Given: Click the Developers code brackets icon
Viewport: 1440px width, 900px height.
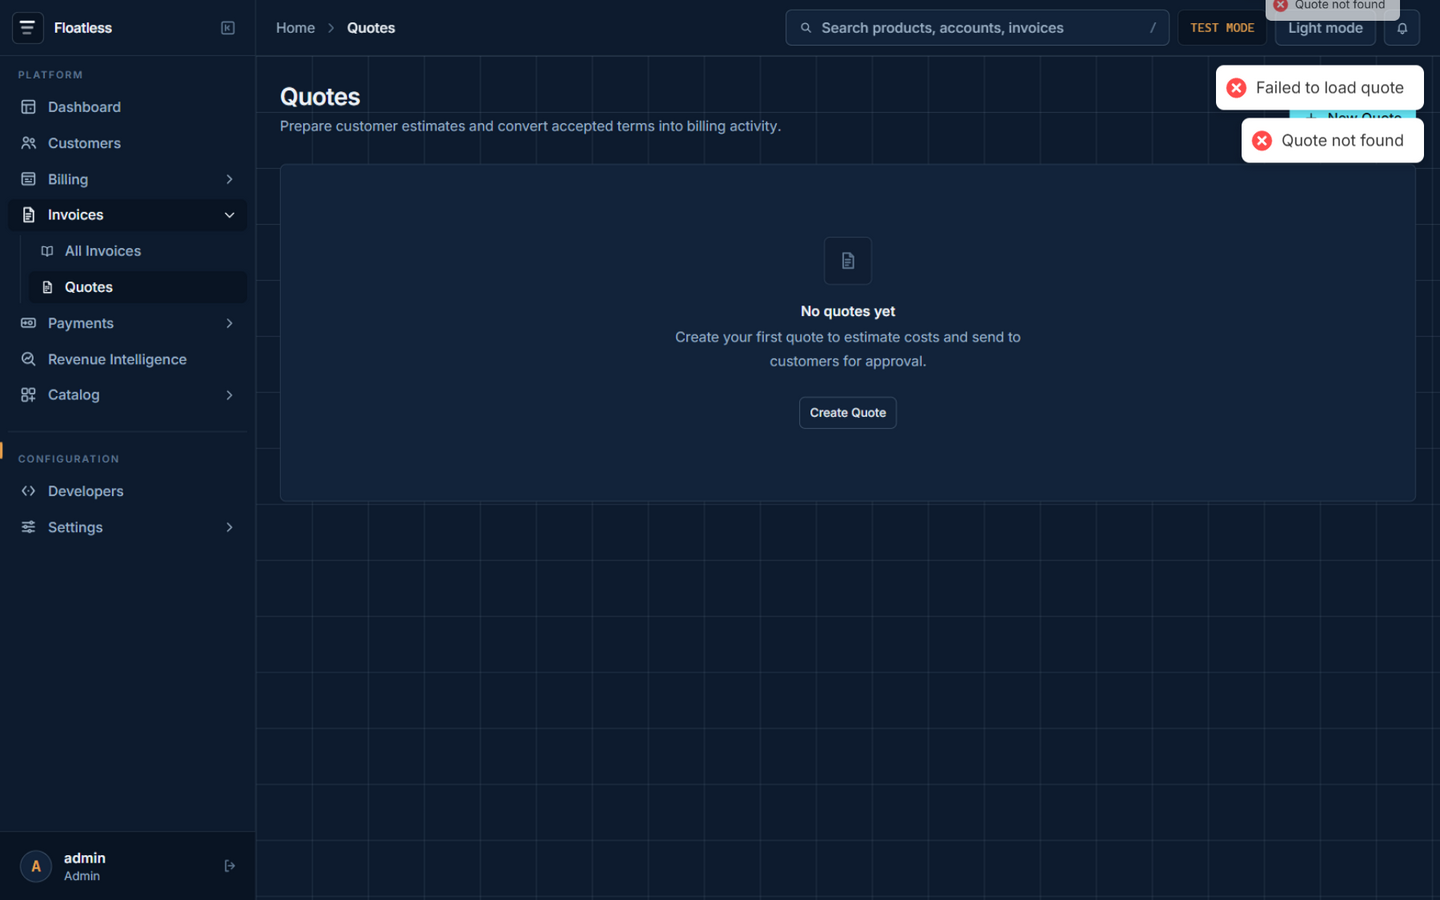Looking at the screenshot, I should (28, 491).
